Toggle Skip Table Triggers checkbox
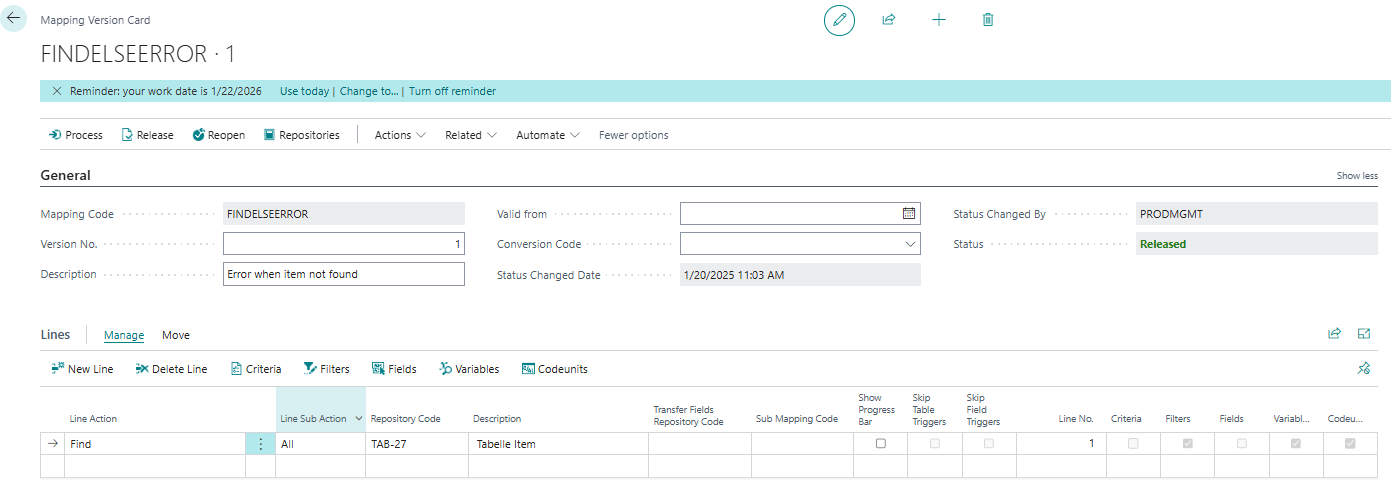Screen dimensions: 1391x480 [x=935, y=444]
